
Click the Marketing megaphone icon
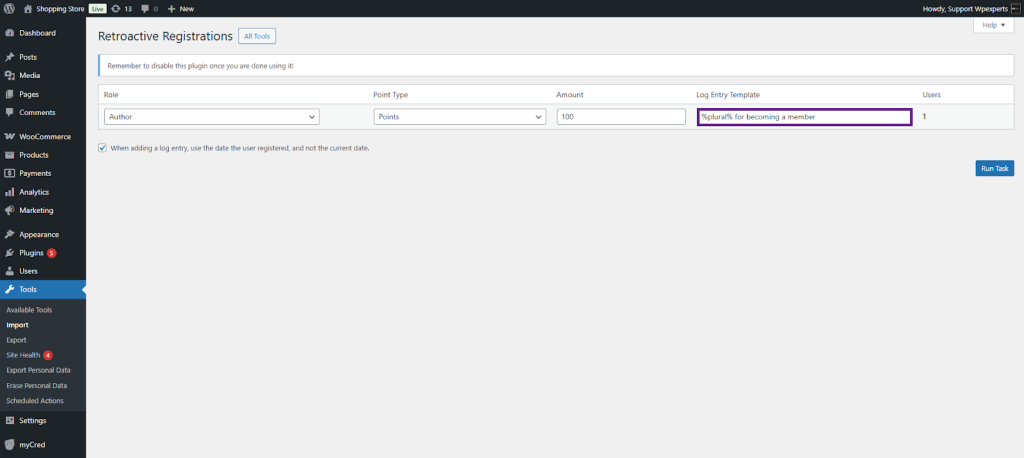click(9, 210)
